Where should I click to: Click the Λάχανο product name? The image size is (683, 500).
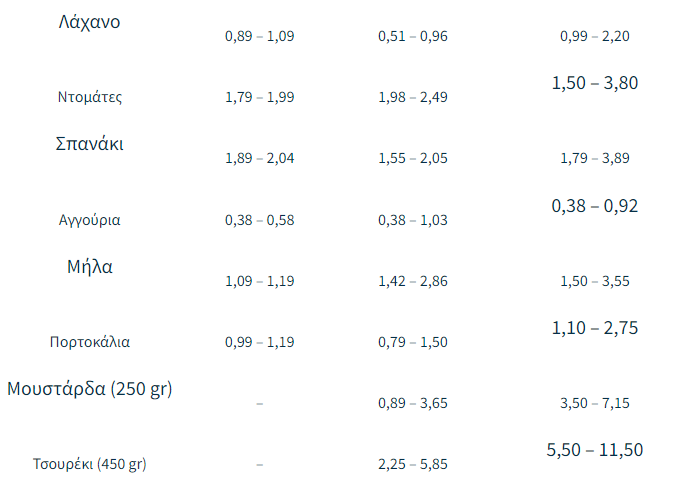tap(90, 21)
